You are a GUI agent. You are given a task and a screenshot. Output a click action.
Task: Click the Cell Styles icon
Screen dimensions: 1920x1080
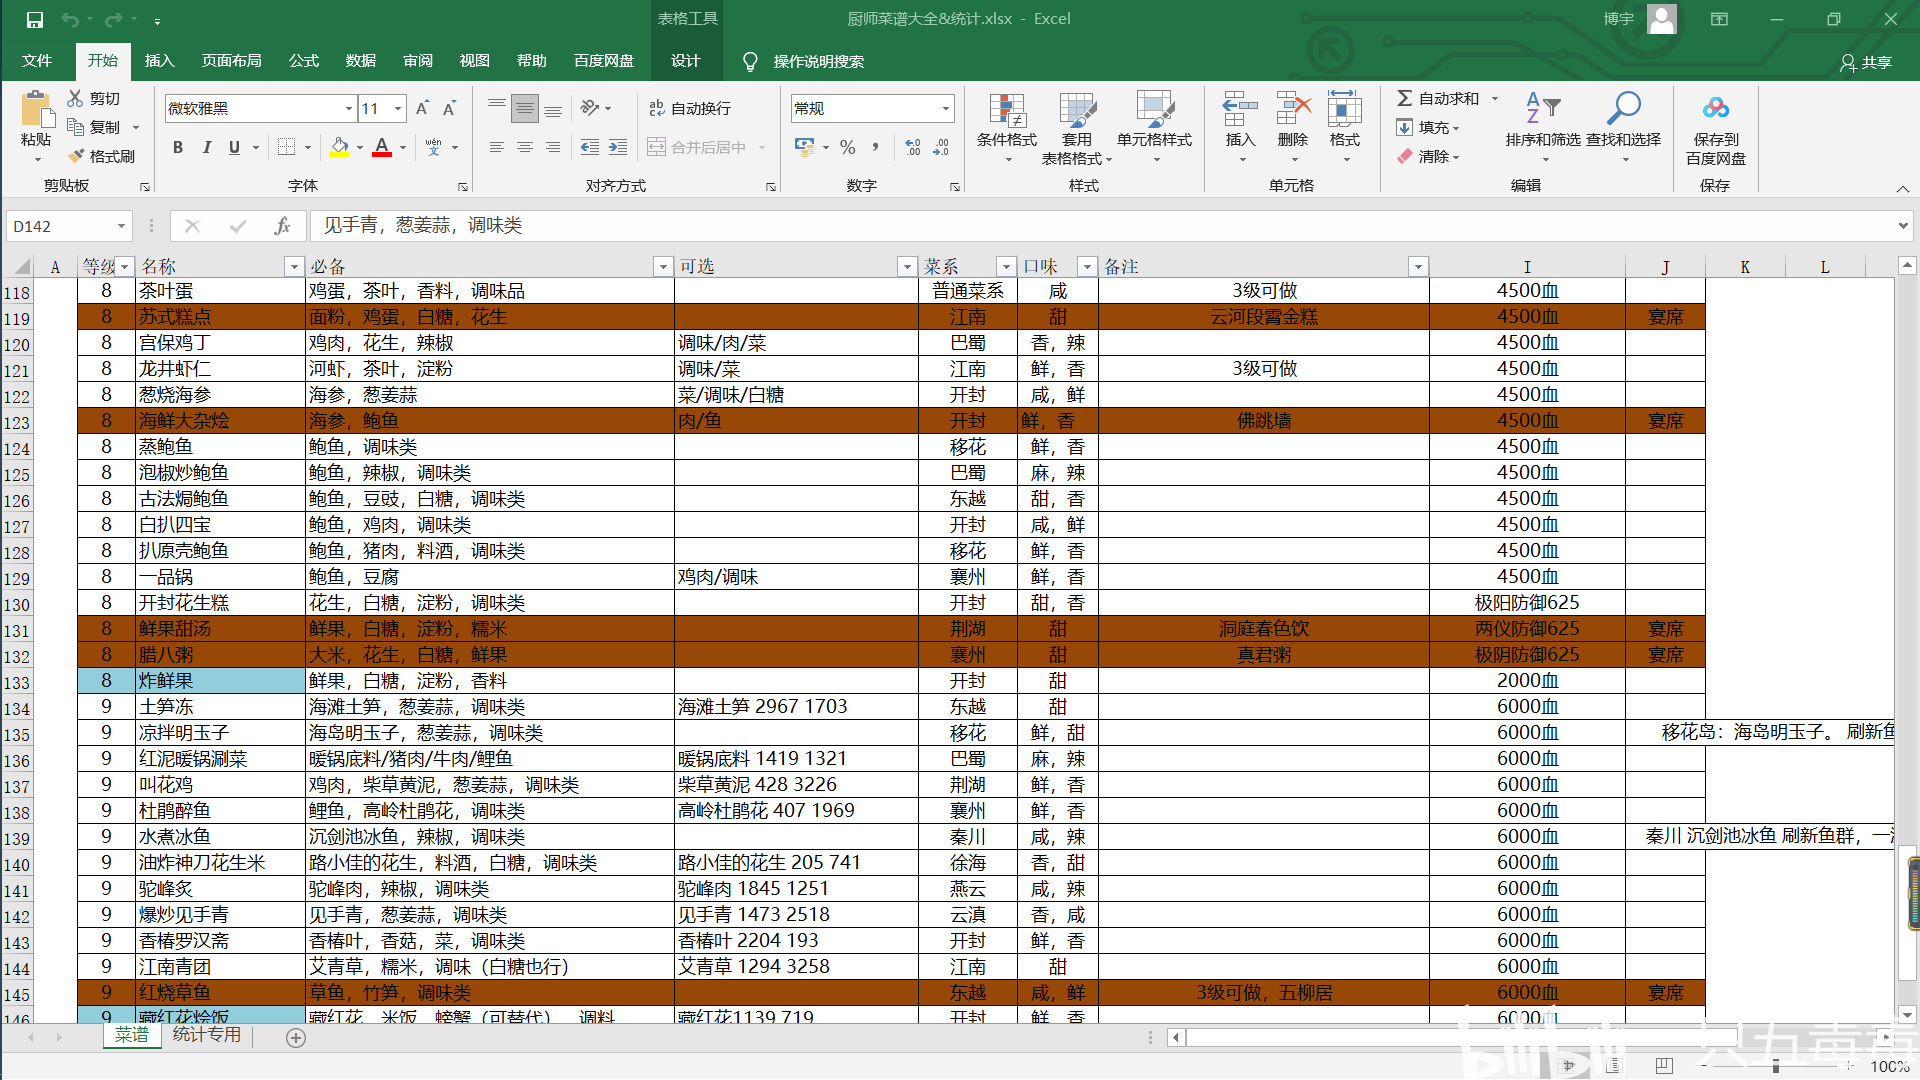click(x=1154, y=111)
